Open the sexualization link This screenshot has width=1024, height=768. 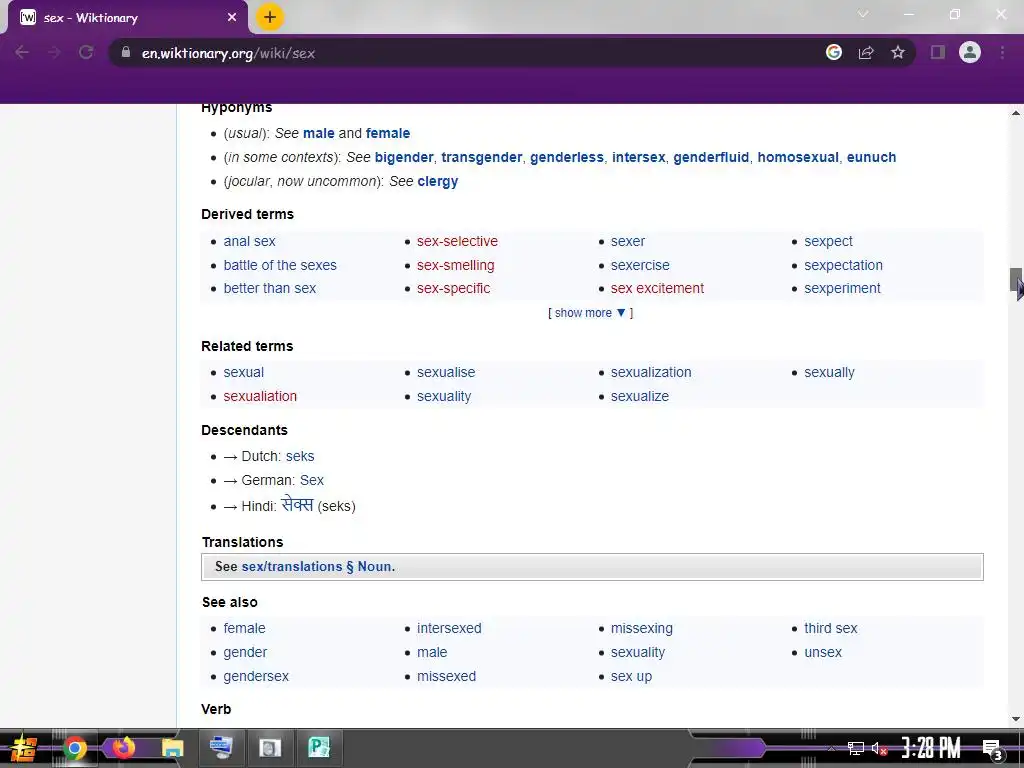(x=651, y=372)
